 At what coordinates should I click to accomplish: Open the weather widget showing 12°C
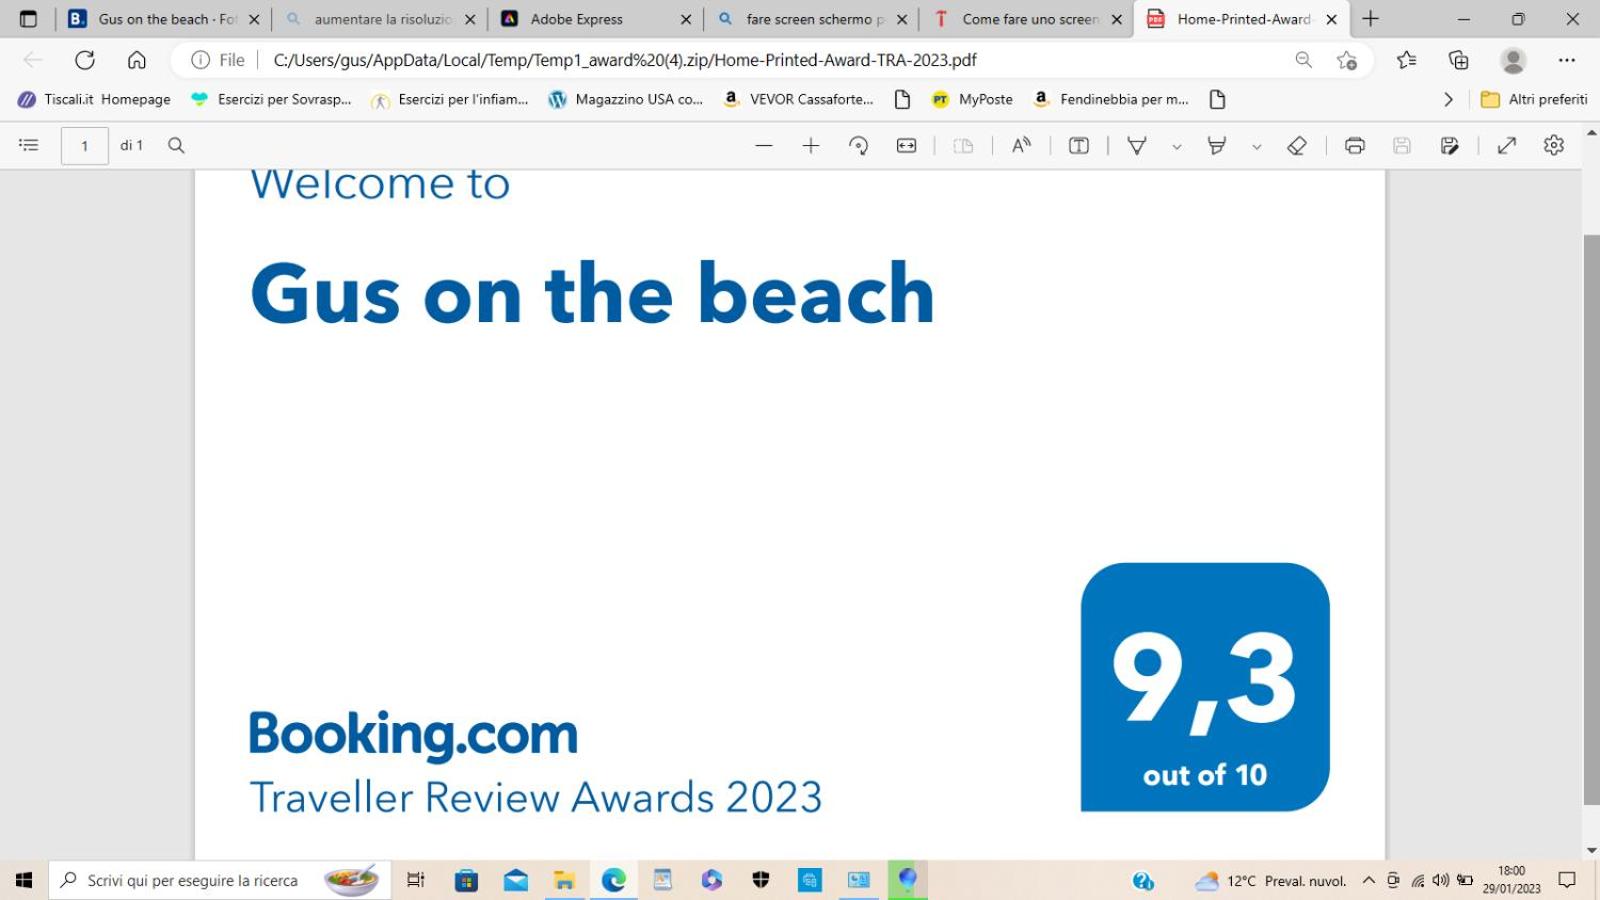coord(1271,880)
